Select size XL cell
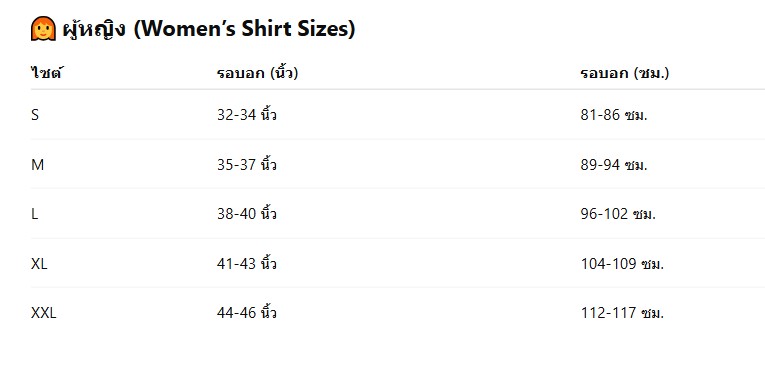765x386 pixels. 39,264
